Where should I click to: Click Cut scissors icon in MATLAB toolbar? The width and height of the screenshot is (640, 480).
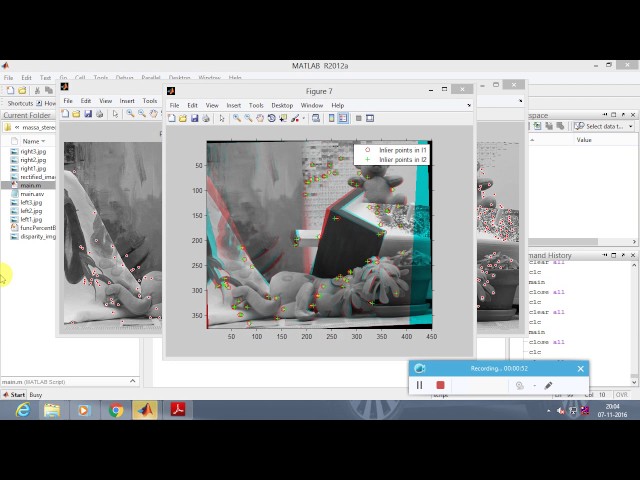(37, 90)
